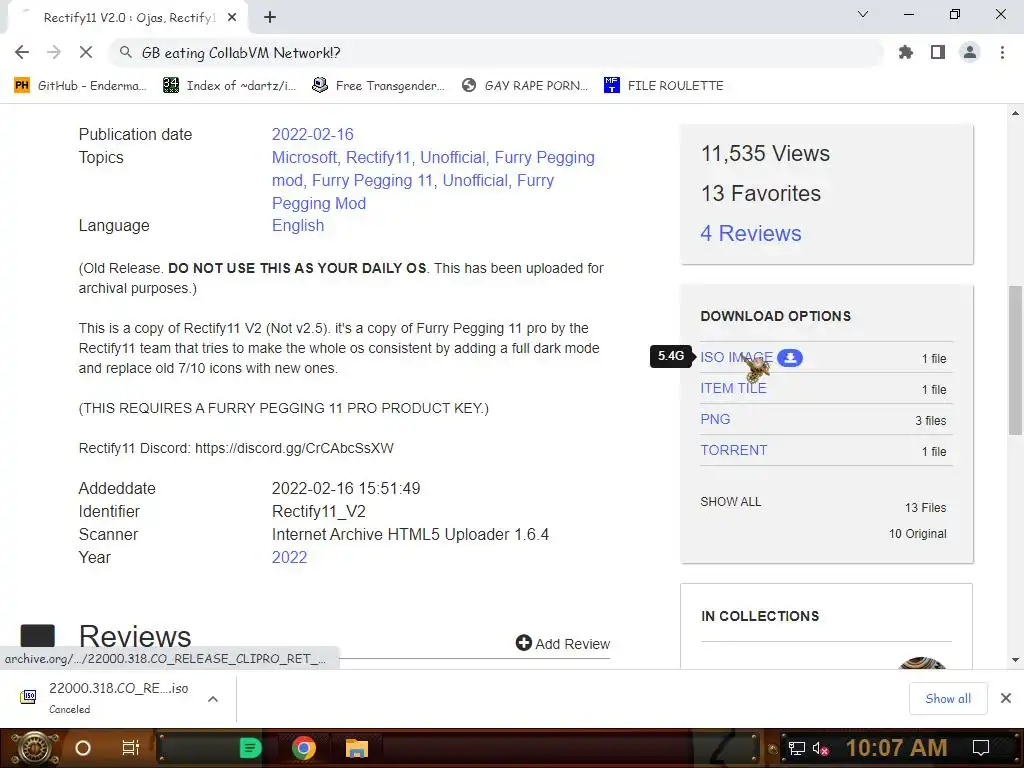Select the identifier value 'Rectify11_V2'

pos(319,511)
